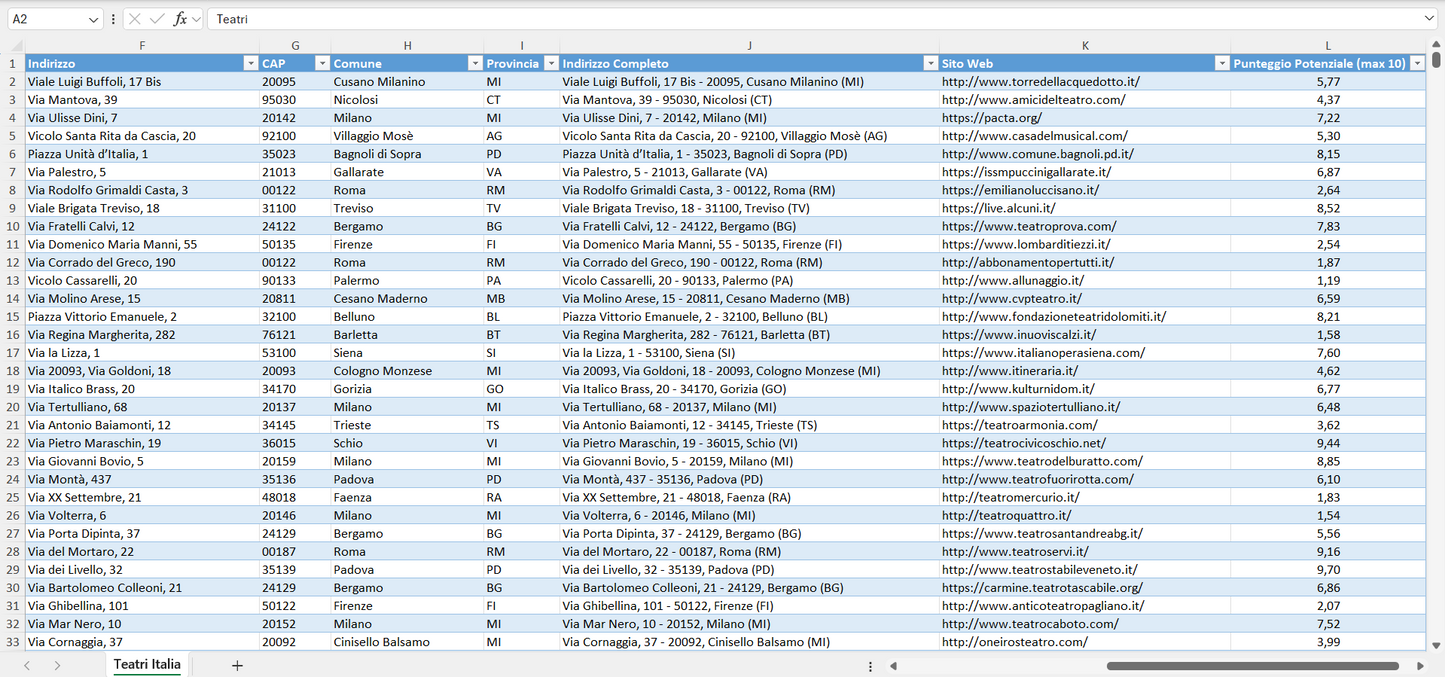
Task: Open the Name Box dropdown
Action: [x=92, y=18]
